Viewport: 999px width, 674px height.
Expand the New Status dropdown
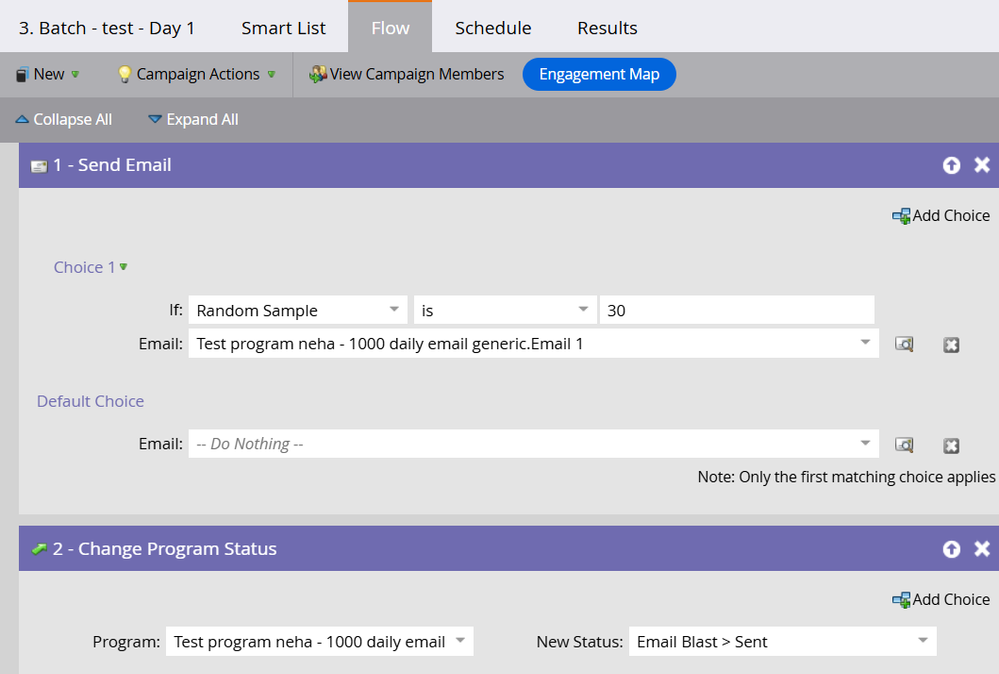782,642
